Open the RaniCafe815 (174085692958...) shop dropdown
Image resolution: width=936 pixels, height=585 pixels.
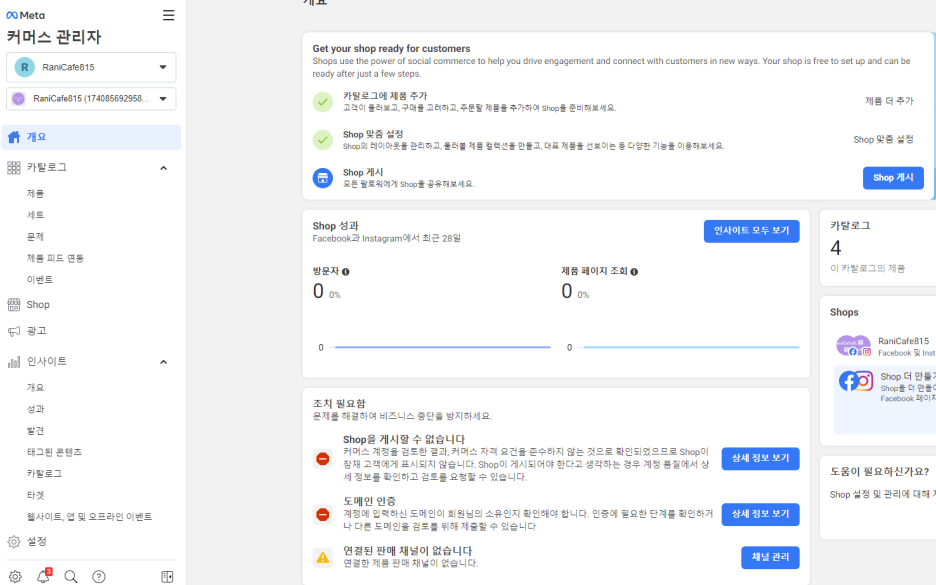(91, 98)
